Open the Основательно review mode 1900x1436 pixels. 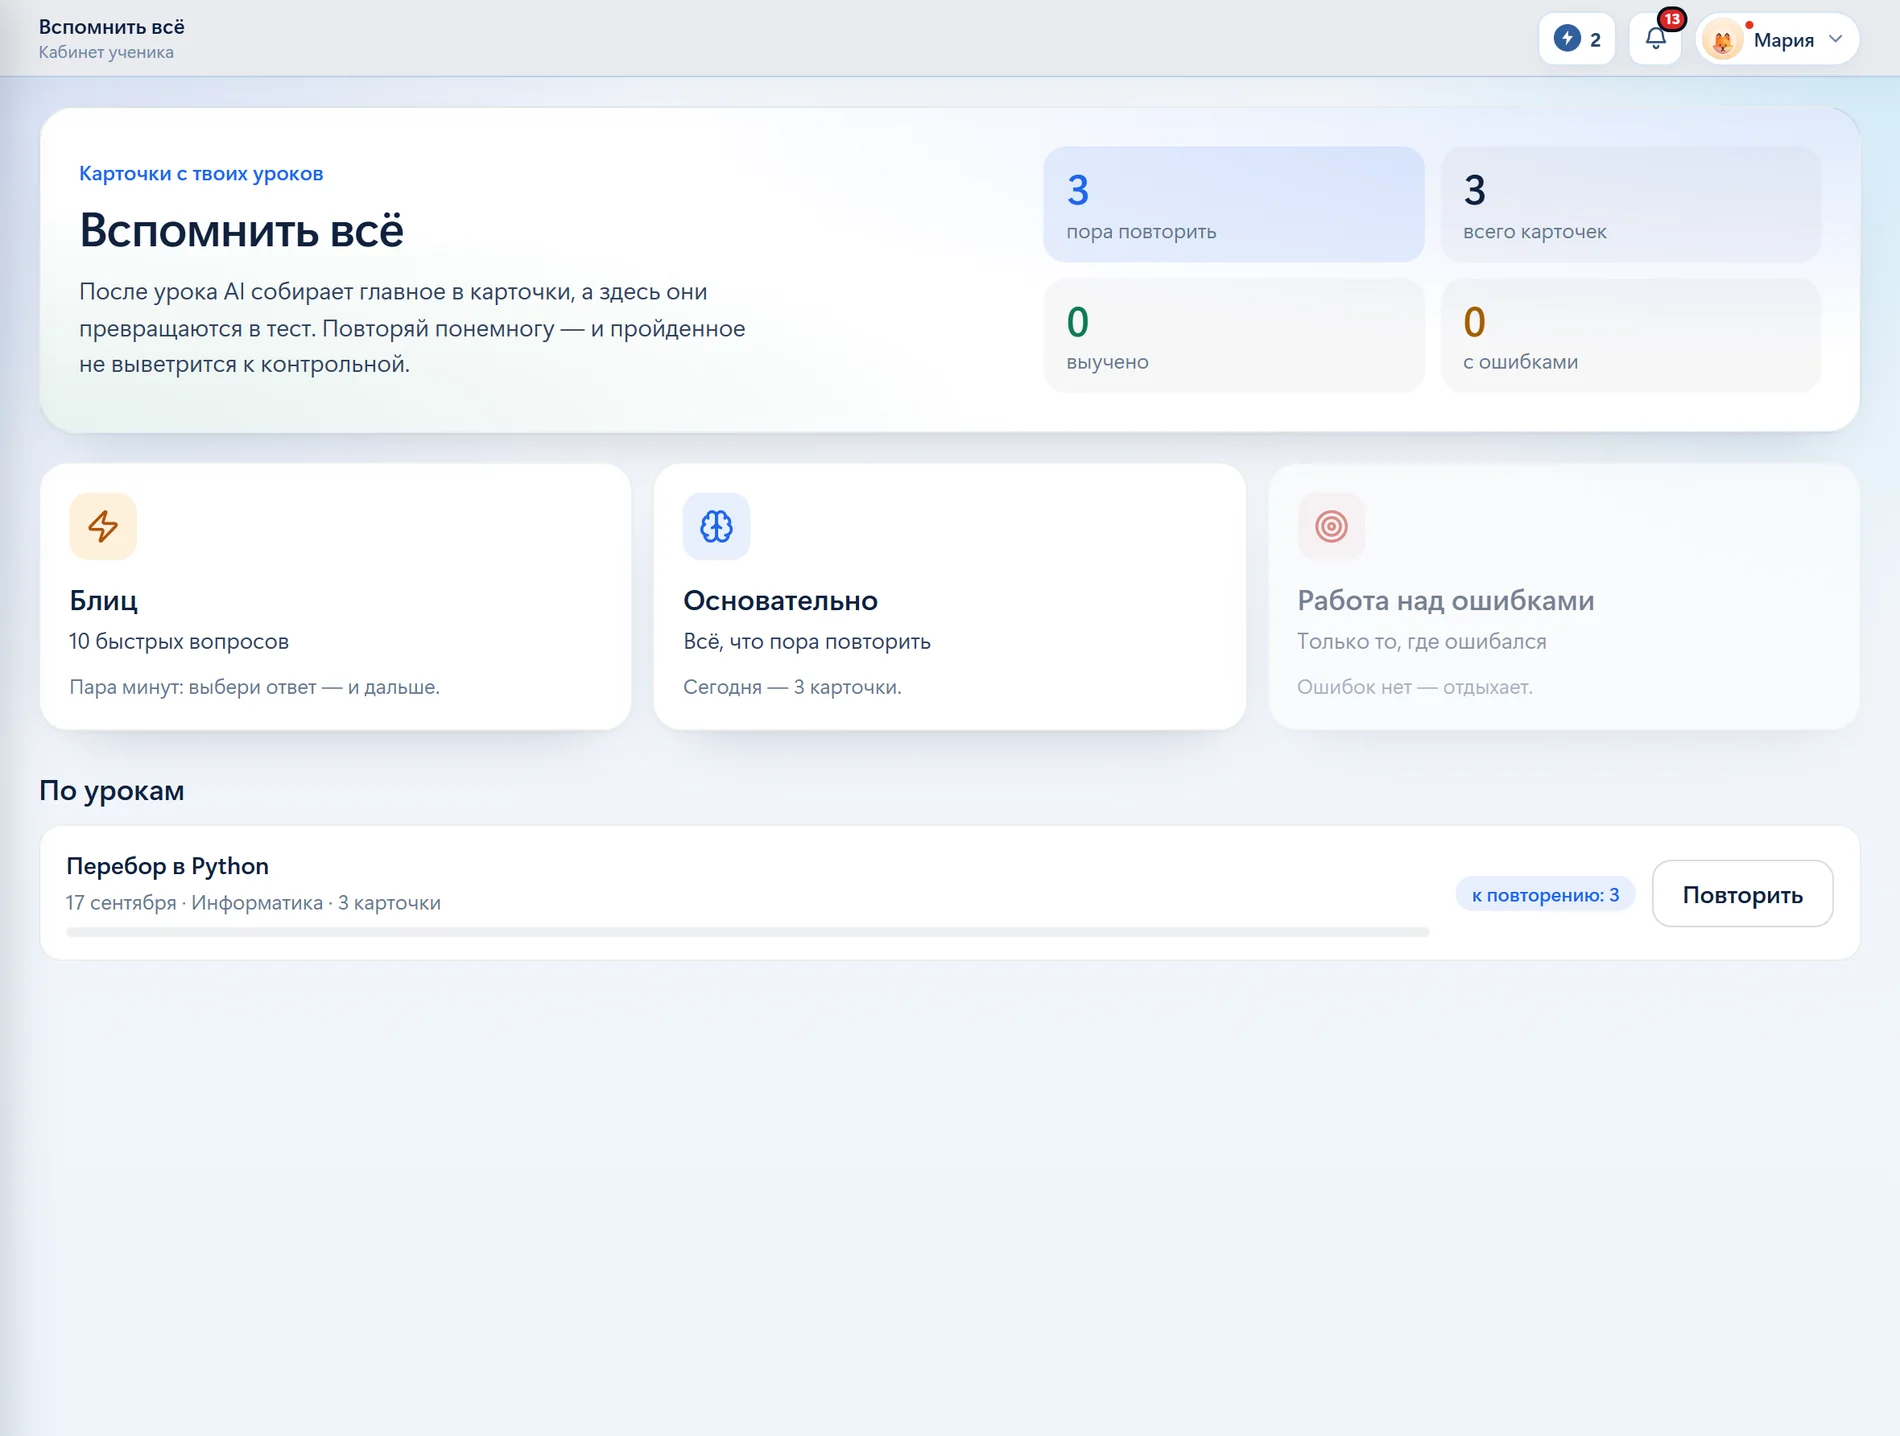pyautogui.click(x=949, y=596)
